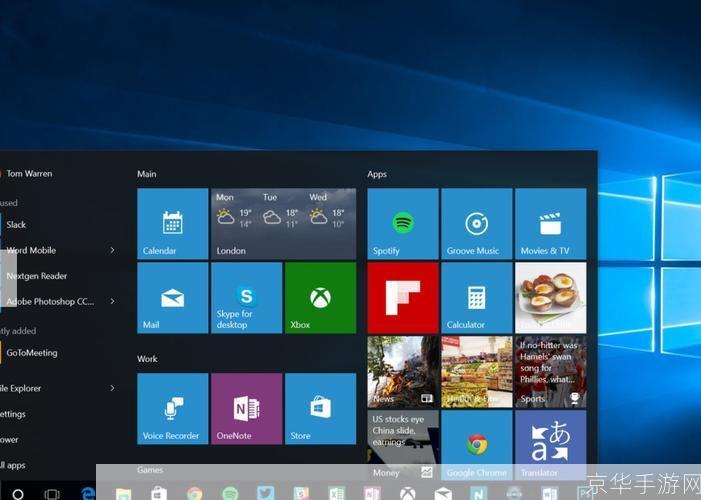Screen dimensions: 701x500
Task: Open Task View from the taskbar
Action: pos(52,494)
